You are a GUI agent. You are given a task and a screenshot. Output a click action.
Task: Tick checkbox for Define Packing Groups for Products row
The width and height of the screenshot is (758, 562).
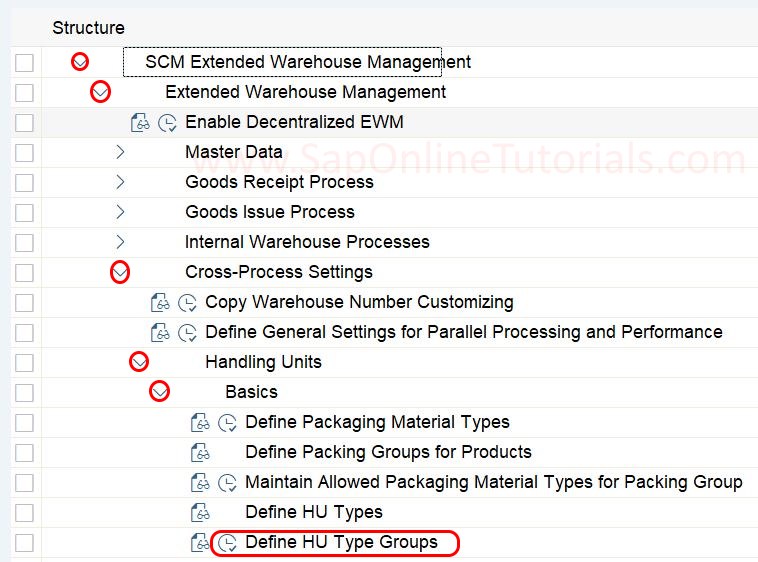coord(24,453)
